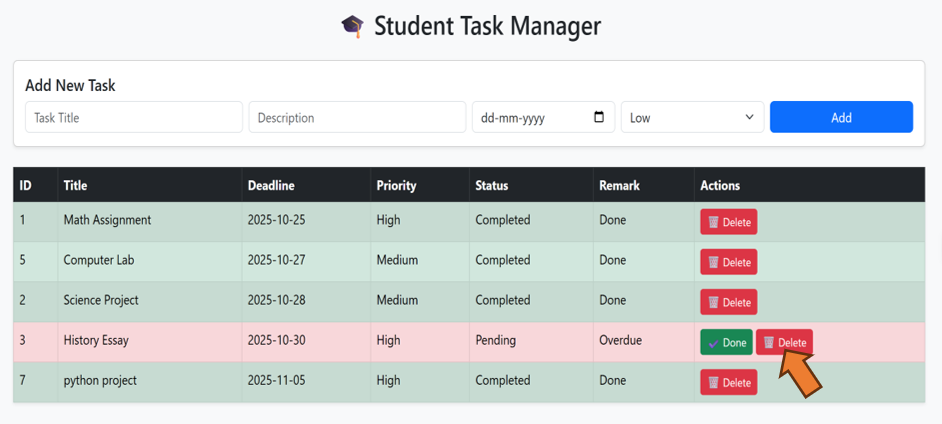This screenshot has width=942, height=424.
Task: Click the ID cell showing 7
Action: pos(35,381)
